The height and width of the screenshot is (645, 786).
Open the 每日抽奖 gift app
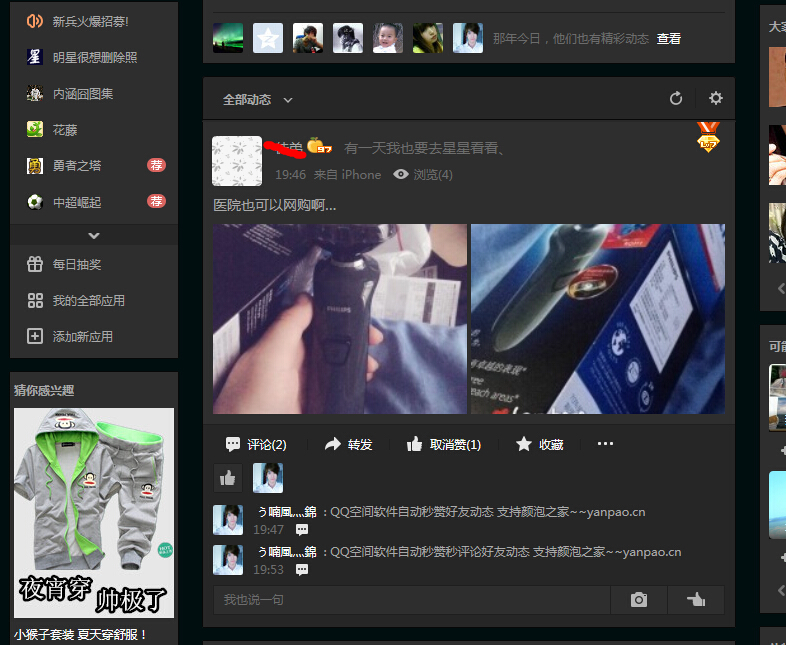pyautogui.click(x=35, y=265)
